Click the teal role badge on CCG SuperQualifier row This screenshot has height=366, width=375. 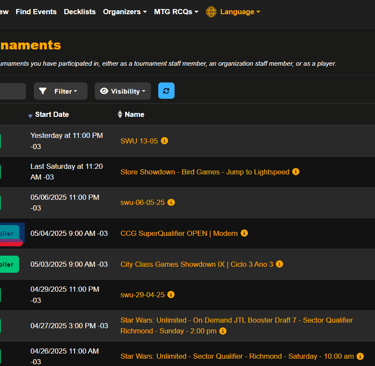coord(10,233)
